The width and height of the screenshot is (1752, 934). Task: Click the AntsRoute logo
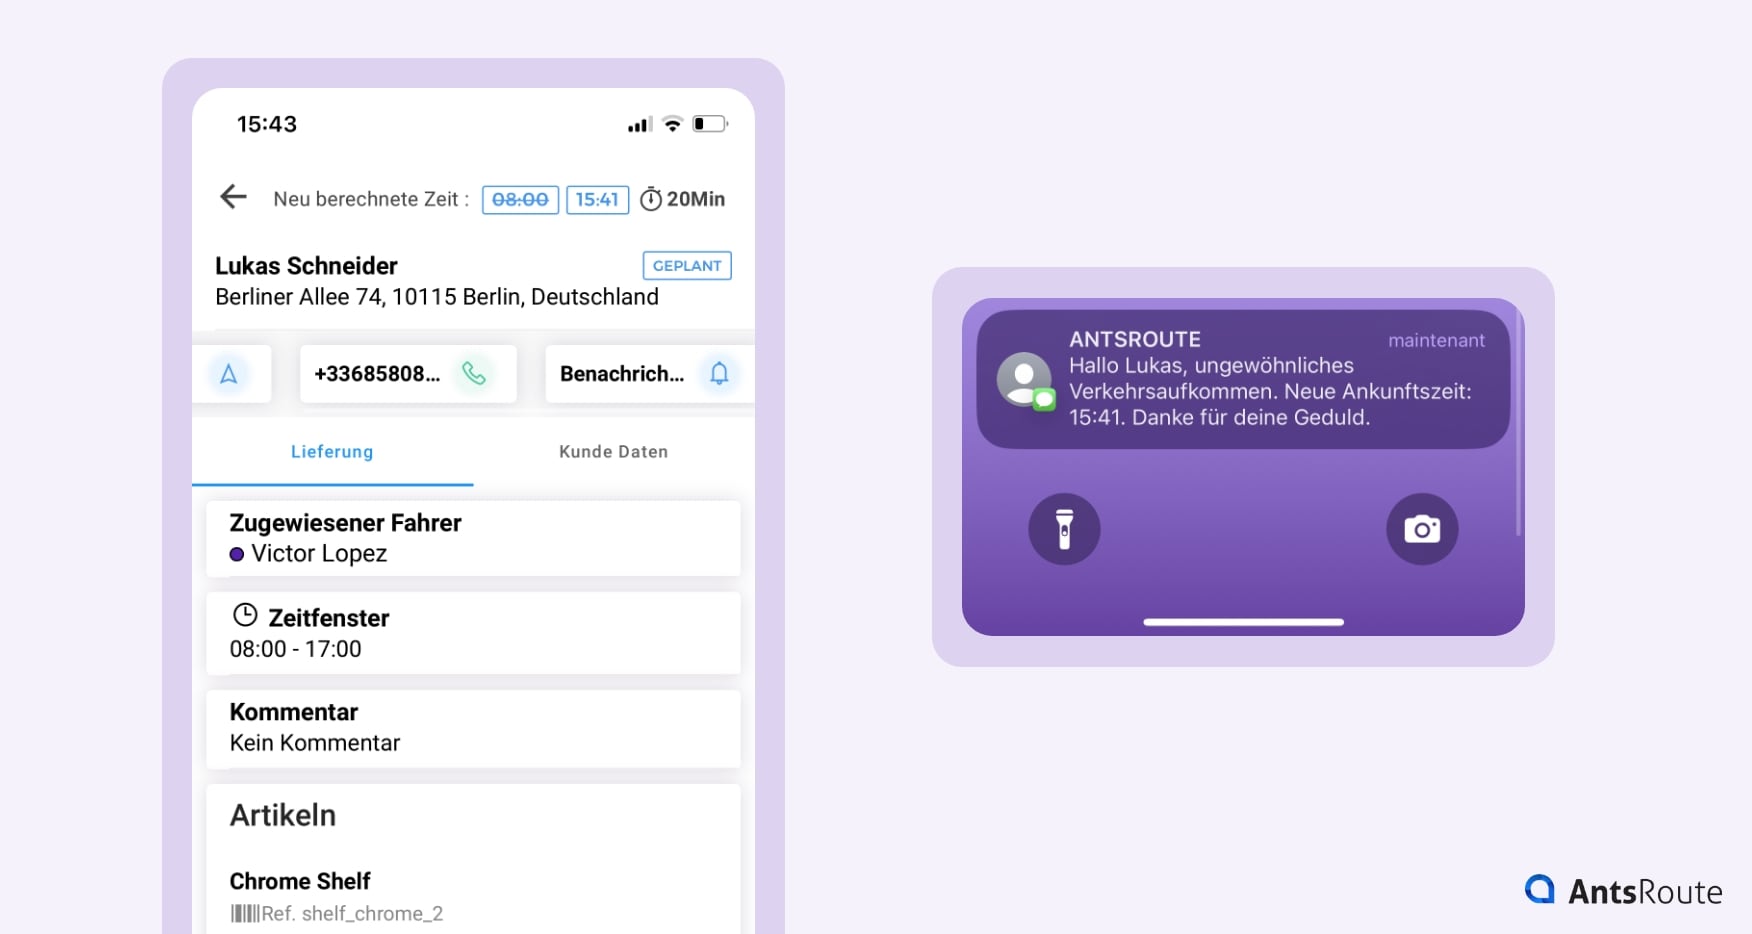click(x=1624, y=890)
